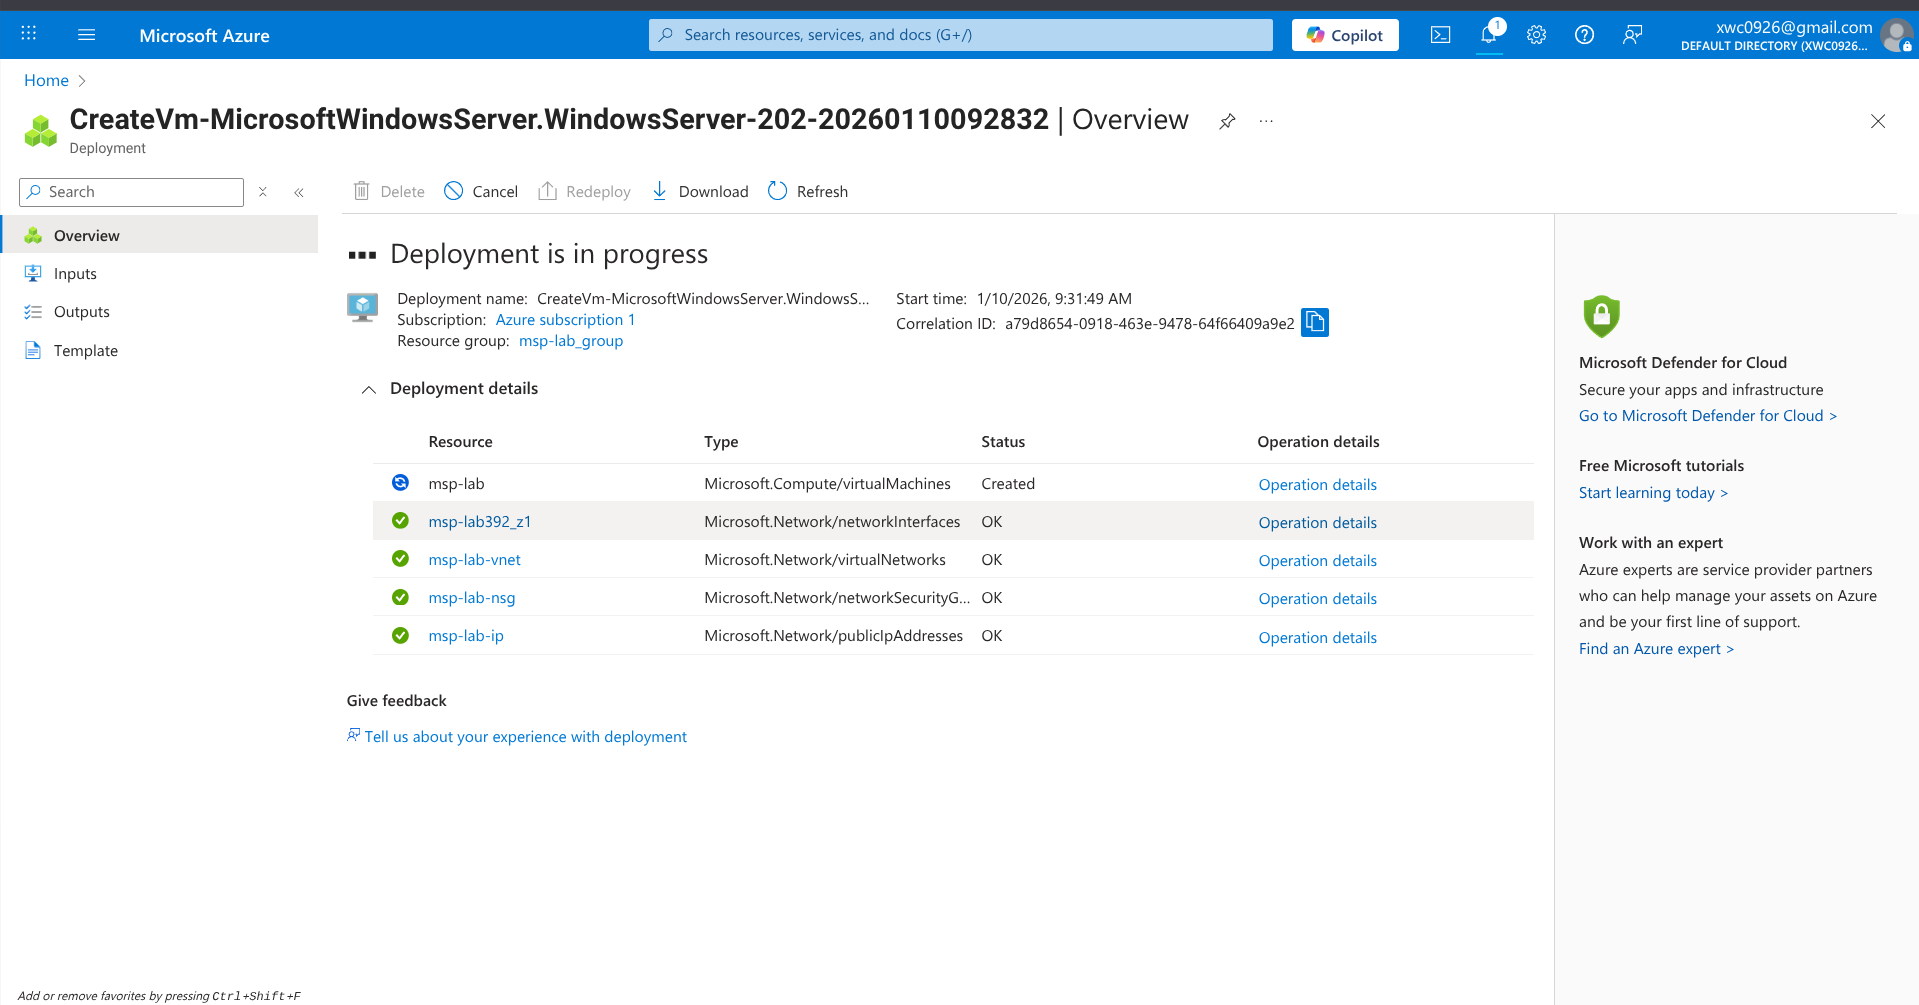Open the notifications bell
This screenshot has width=1919, height=1005.
tap(1488, 34)
